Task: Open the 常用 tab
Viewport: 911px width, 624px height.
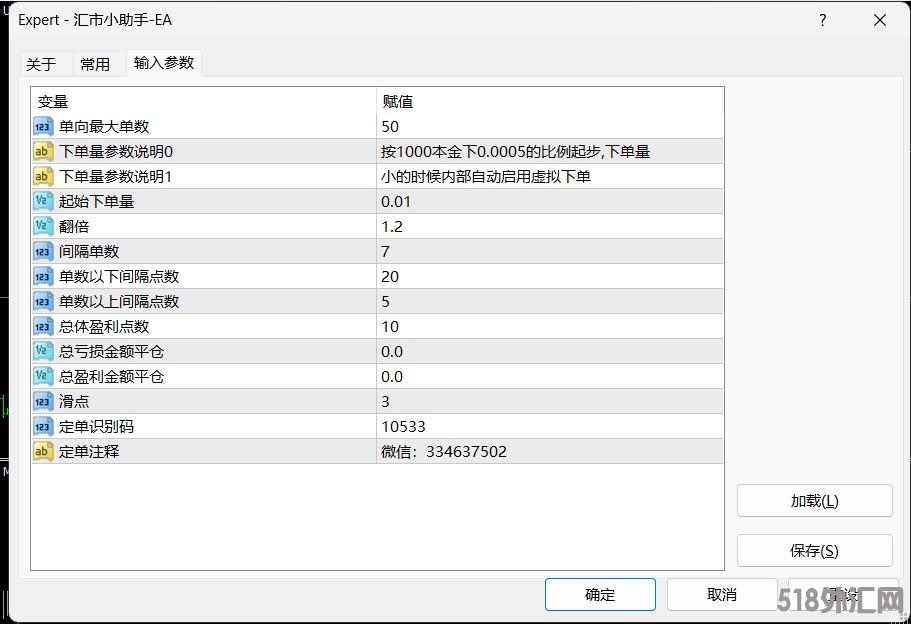Action: (95, 64)
